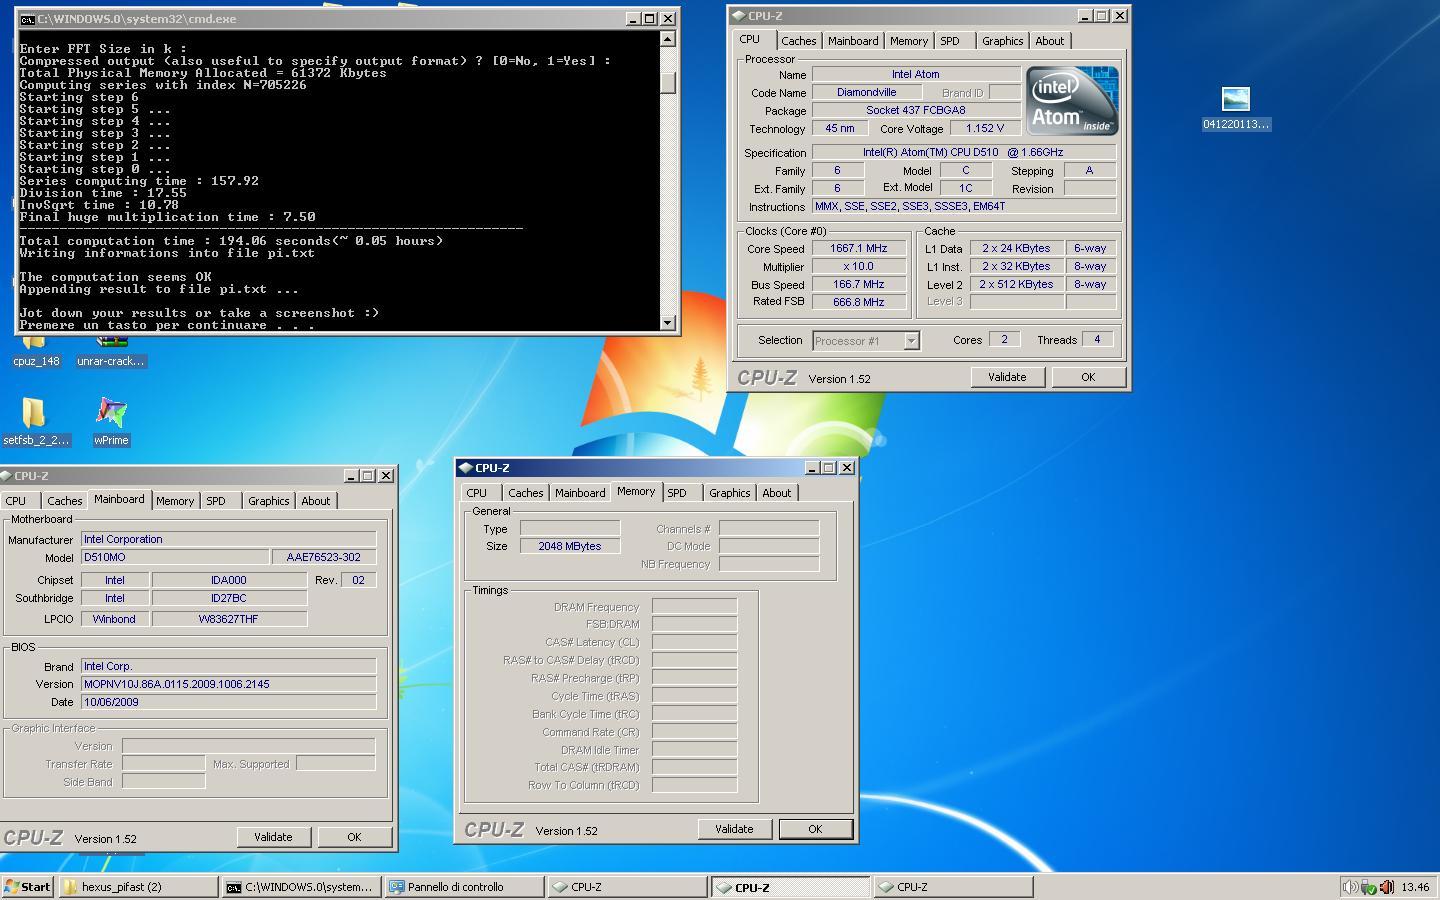
Task: Click the red audio tray icon
Action: pos(1386,886)
